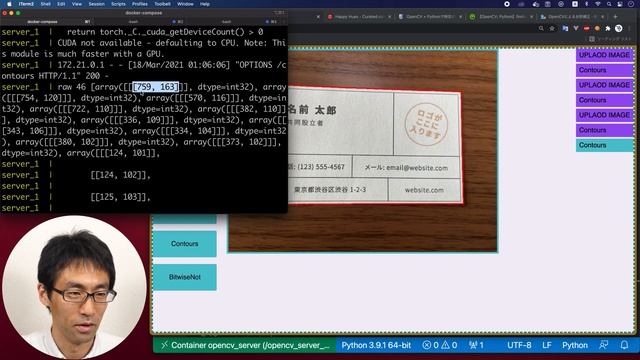Click the feedback icon in status bar
The image size is (640, 360).
tap(603, 345)
